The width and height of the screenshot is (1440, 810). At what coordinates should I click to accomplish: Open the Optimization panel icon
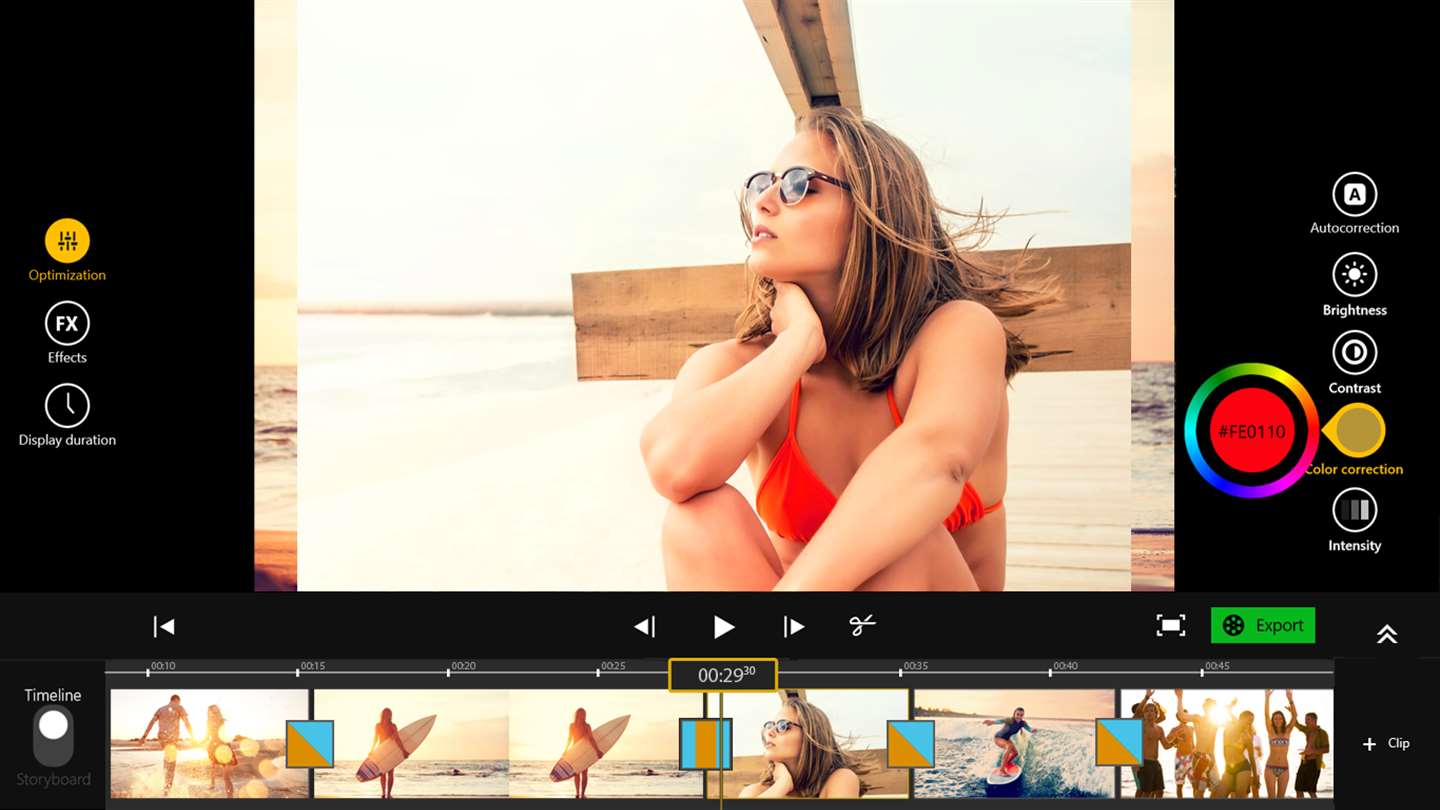click(x=67, y=241)
